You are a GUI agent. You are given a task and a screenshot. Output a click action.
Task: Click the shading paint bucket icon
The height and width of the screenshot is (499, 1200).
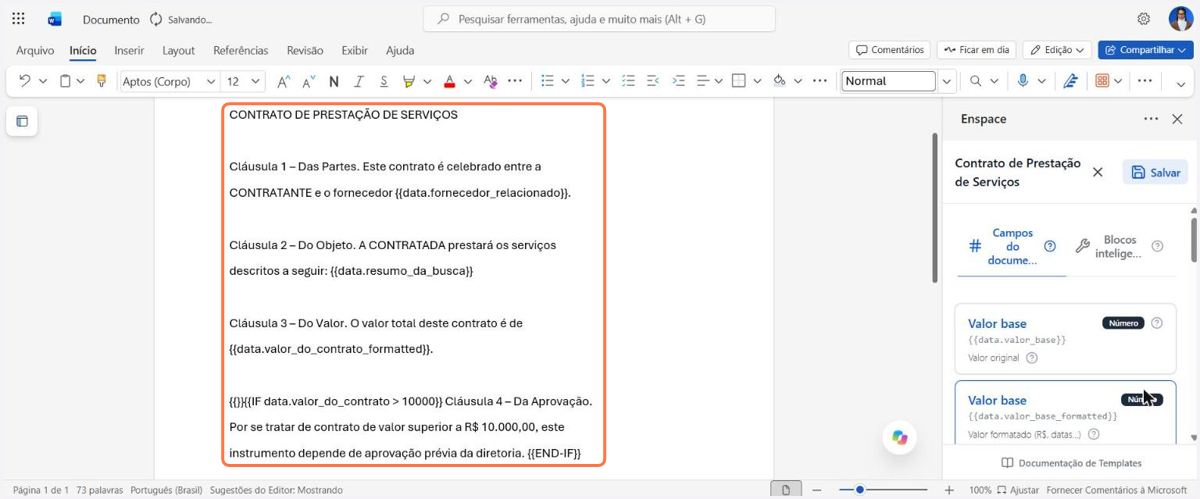(779, 81)
